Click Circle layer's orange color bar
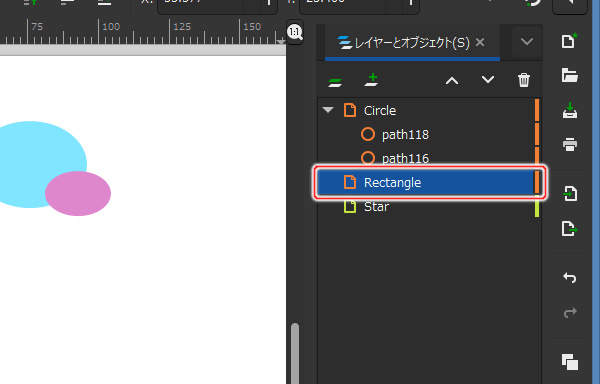600x384 pixels. click(537, 110)
